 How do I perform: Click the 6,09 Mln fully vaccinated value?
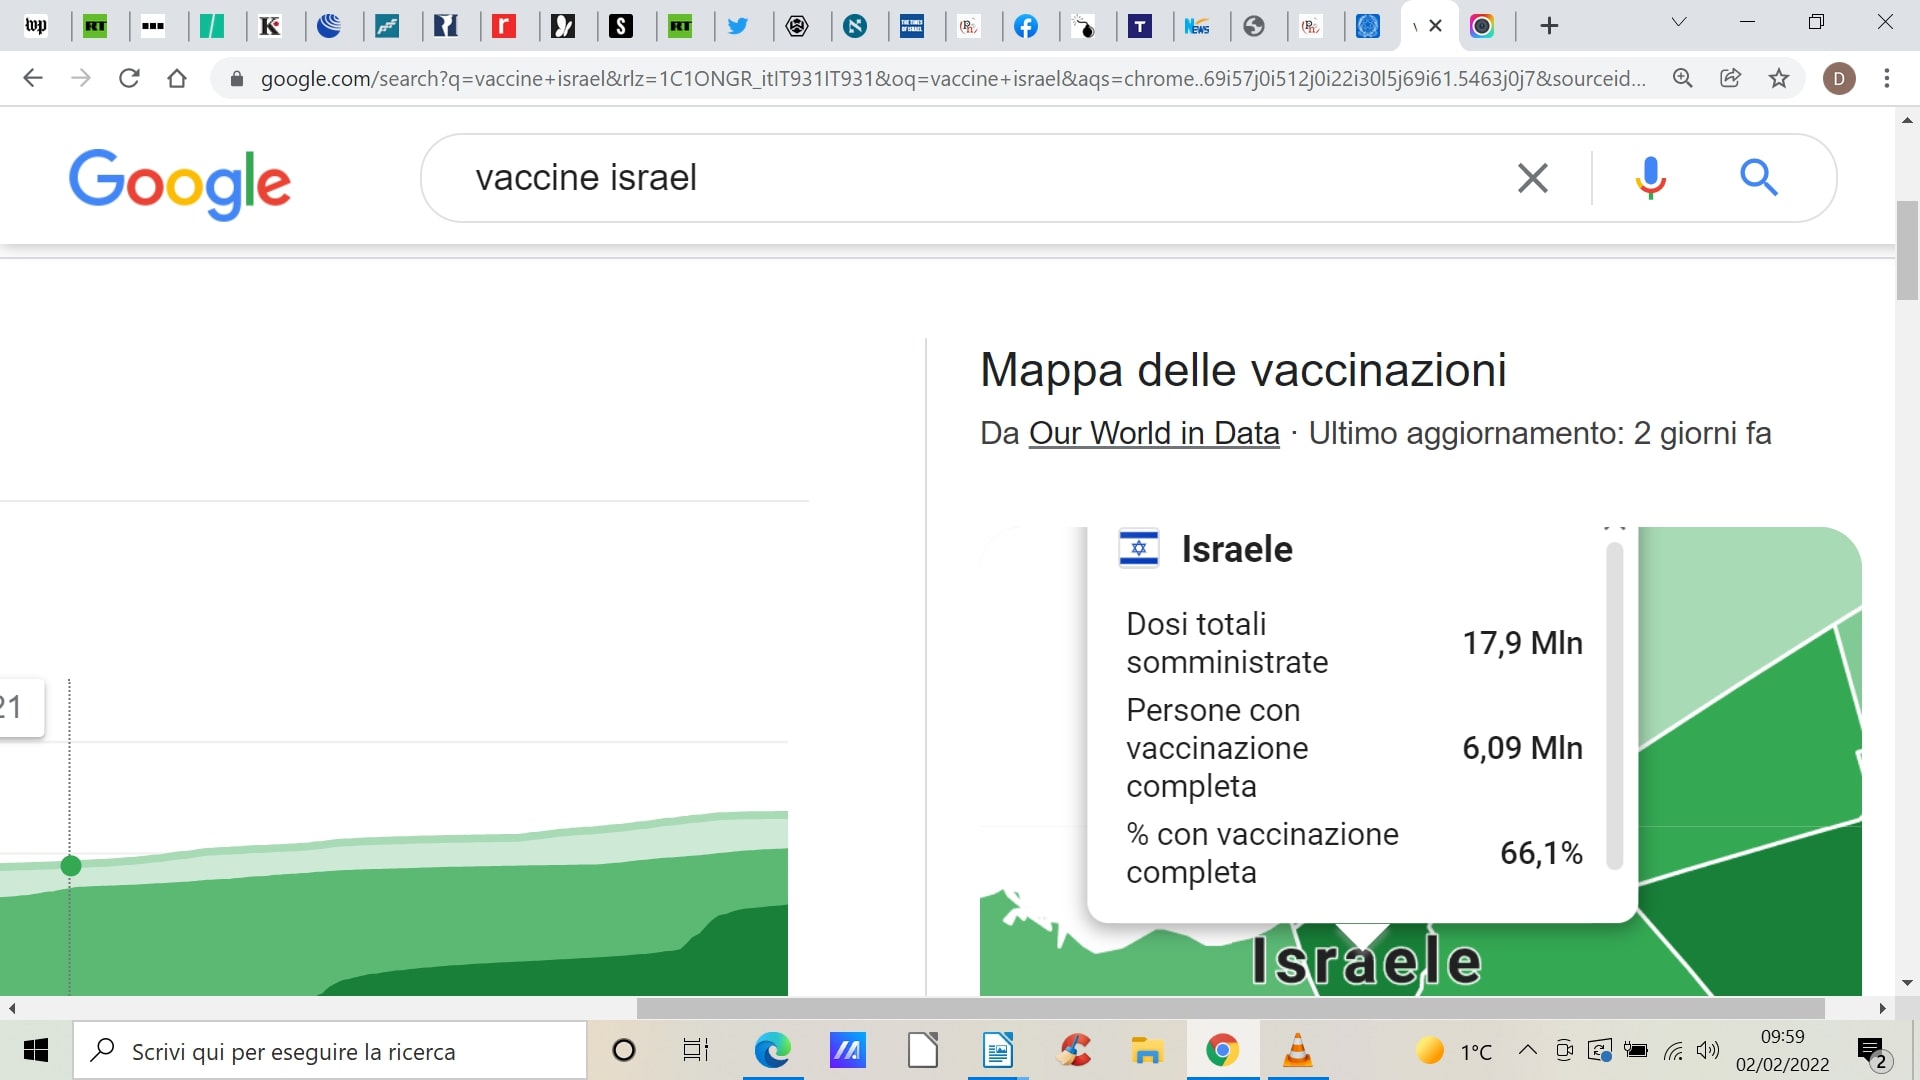(1522, 748)
